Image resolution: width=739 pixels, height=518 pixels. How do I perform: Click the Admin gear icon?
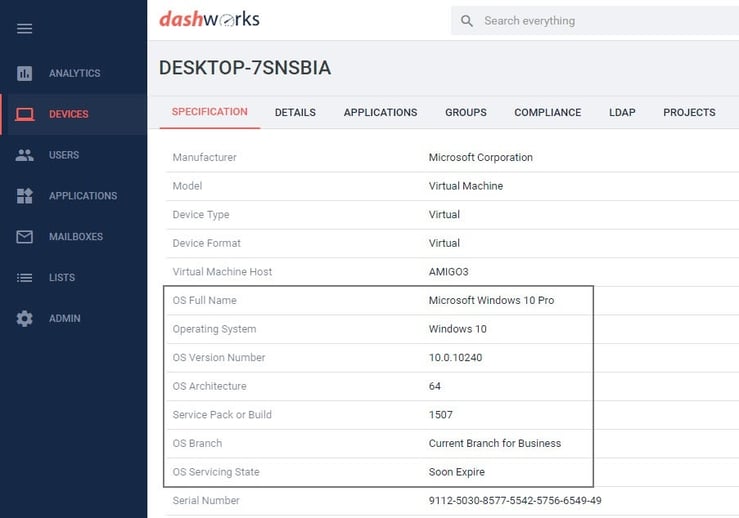(25, 319)
